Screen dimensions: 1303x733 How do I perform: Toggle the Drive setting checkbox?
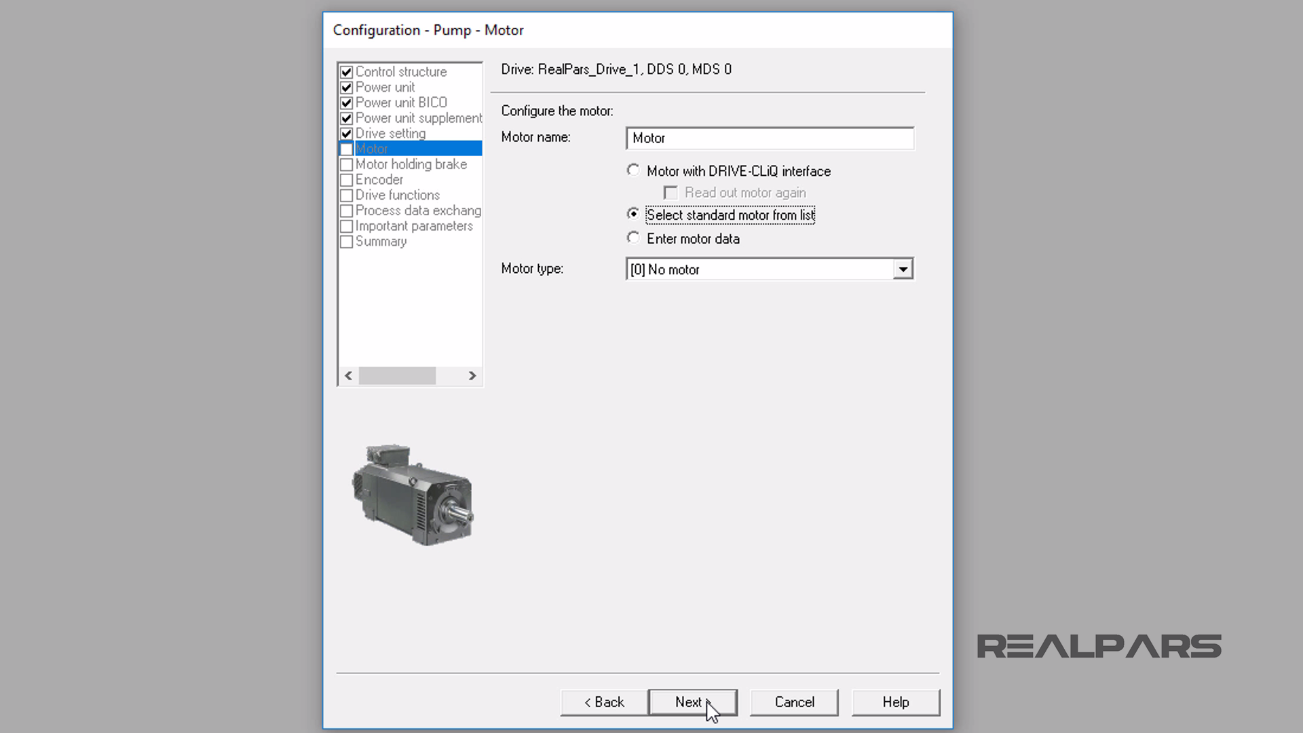pos(347,133)
